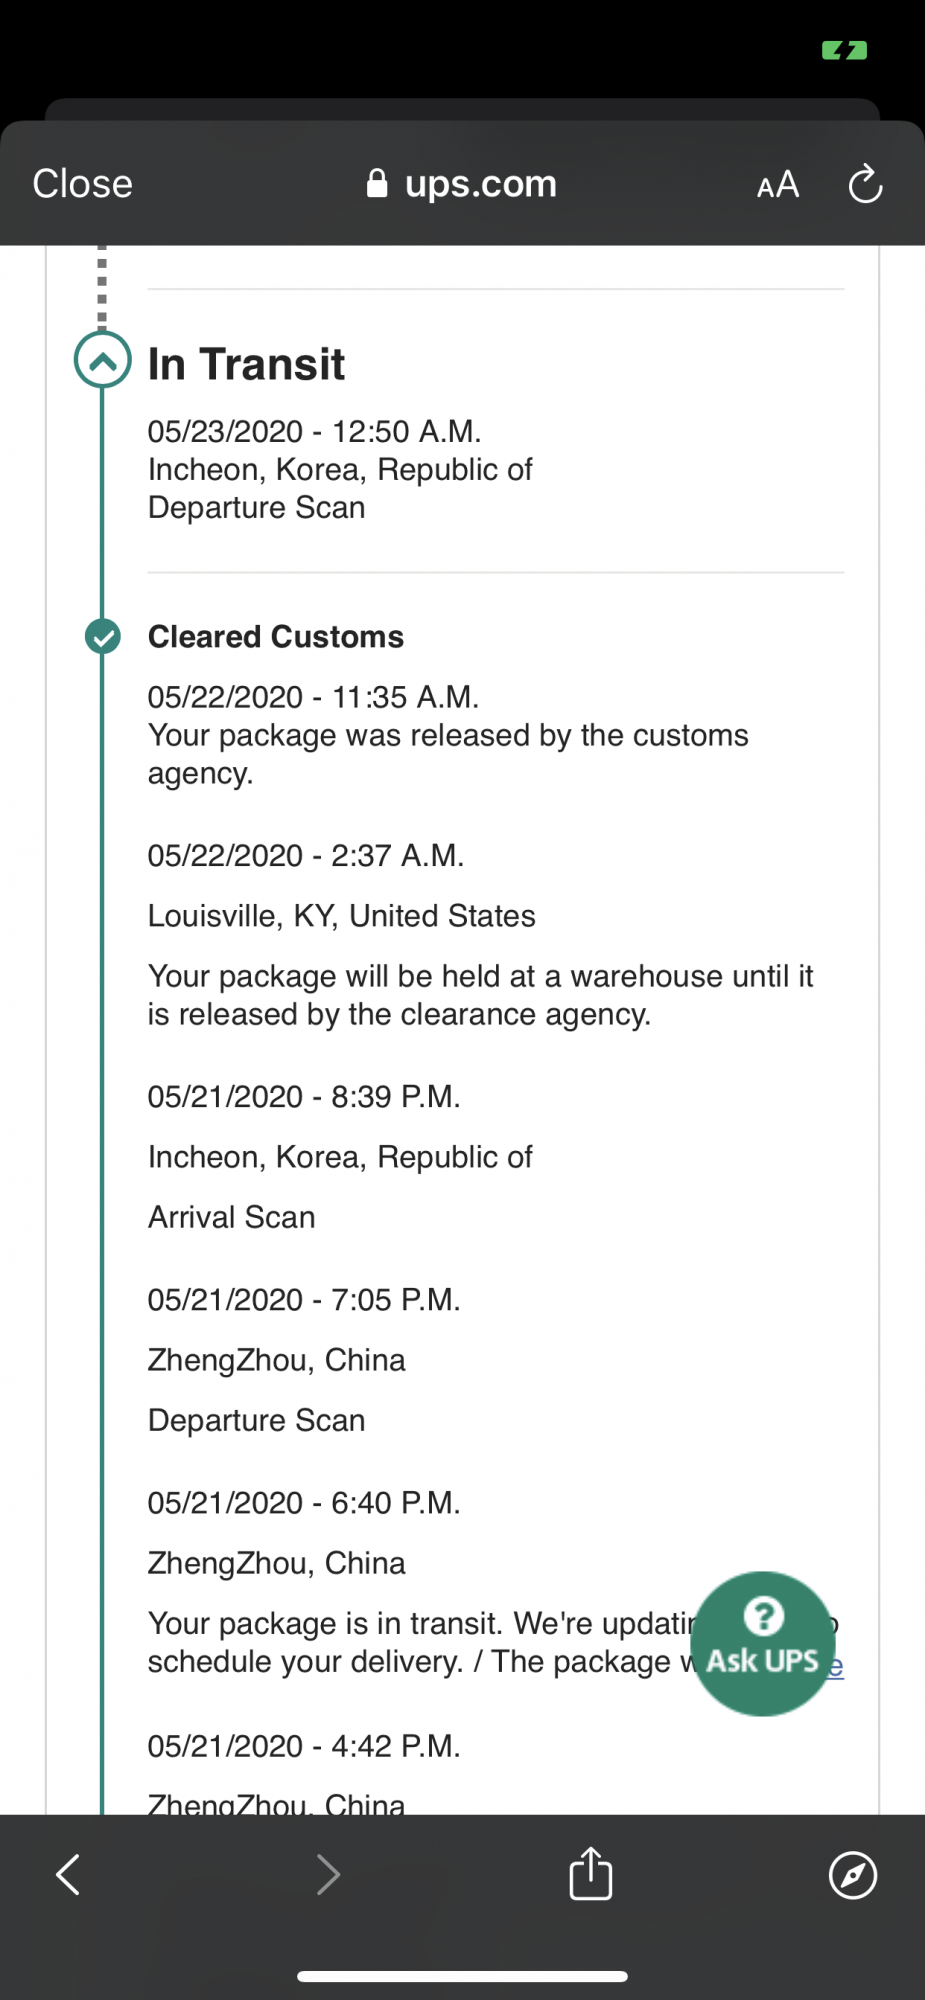Reload the ups.com page
The image size is (925, 2000).
pos(865,184)
